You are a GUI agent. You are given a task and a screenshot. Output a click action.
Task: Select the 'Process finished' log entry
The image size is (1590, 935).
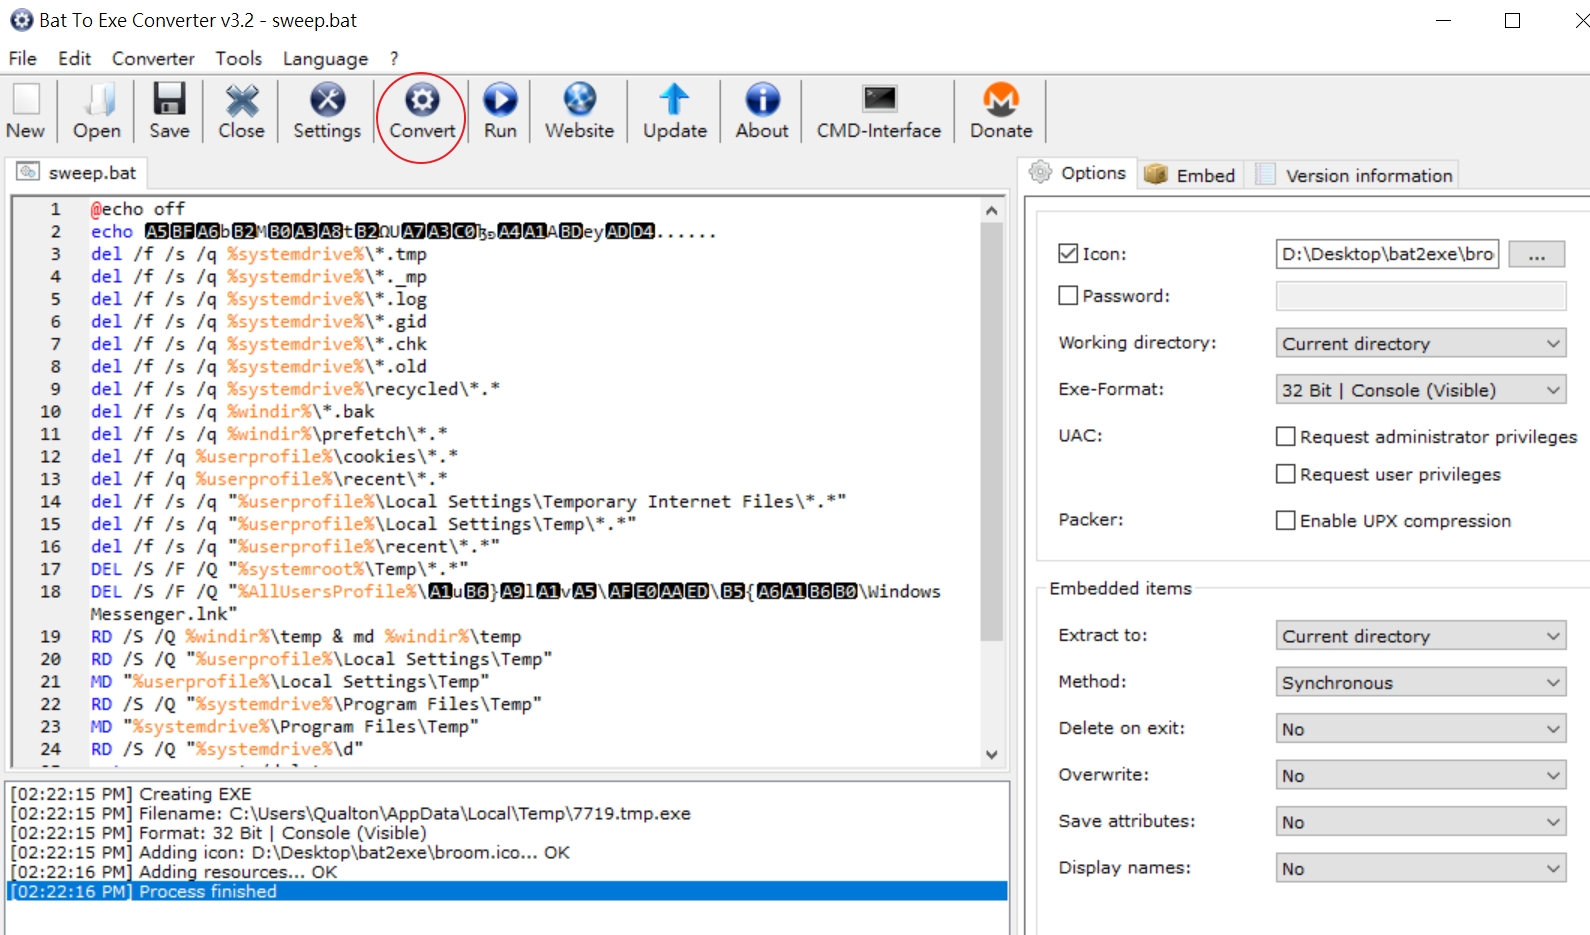(x=507, y=891)
